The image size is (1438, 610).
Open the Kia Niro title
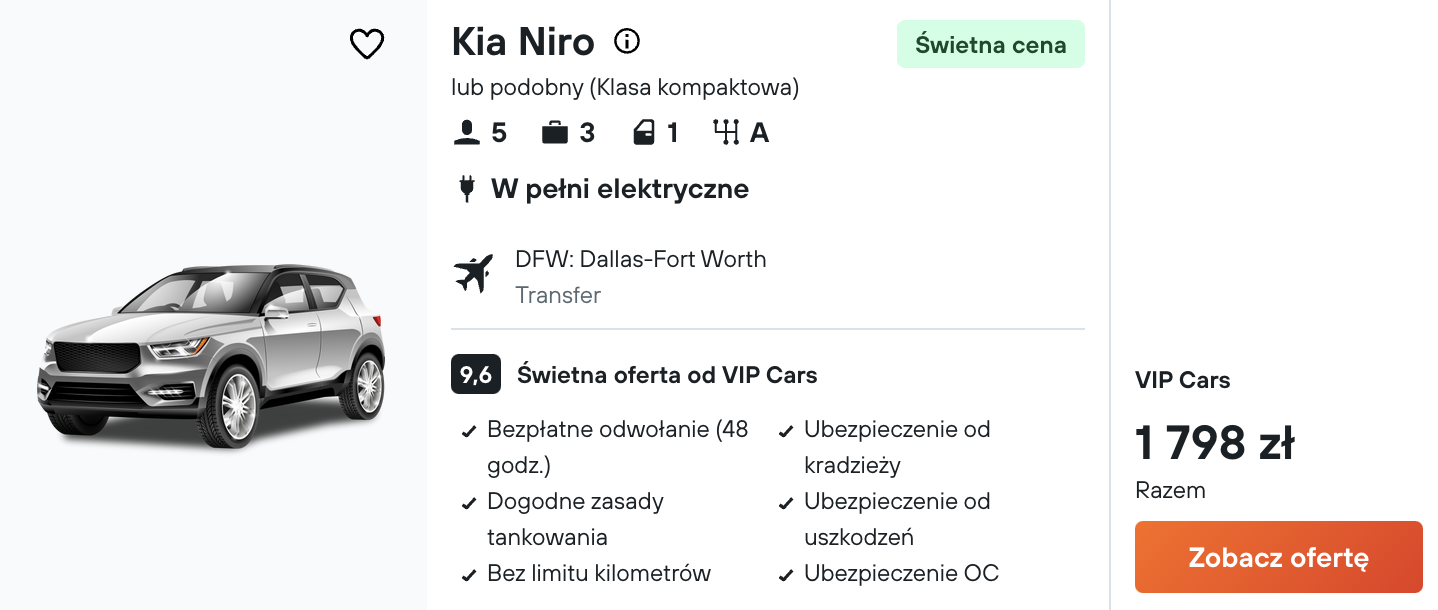(x=523, y=42)
